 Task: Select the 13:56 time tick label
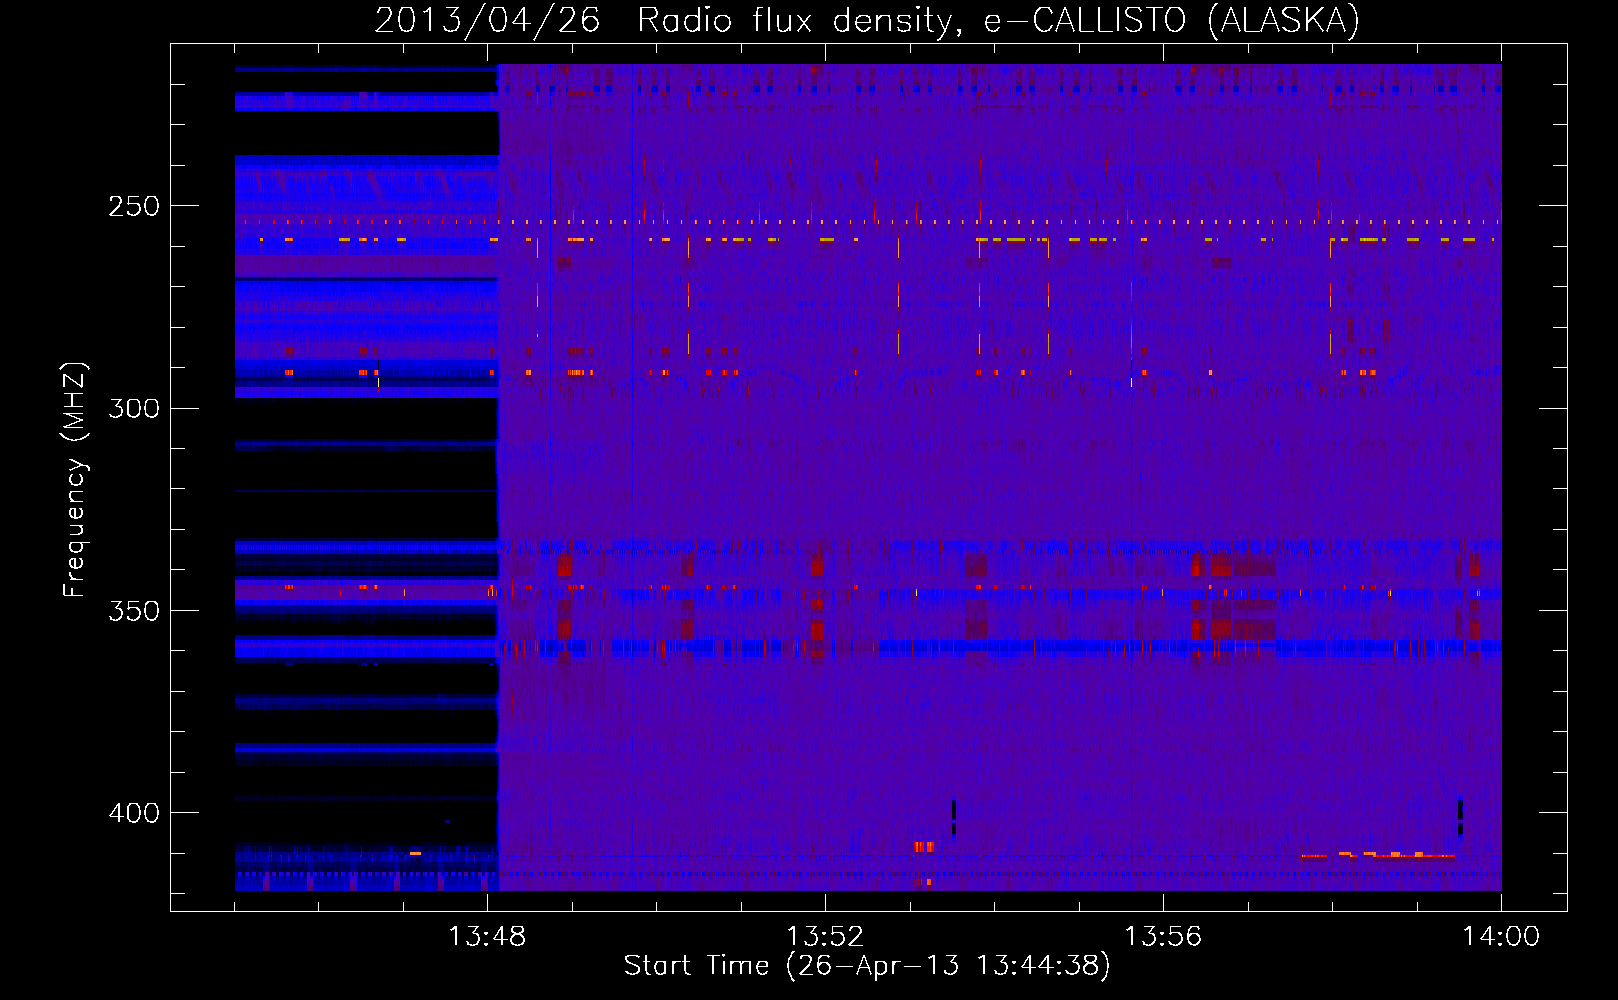[x=1163, y=936]
